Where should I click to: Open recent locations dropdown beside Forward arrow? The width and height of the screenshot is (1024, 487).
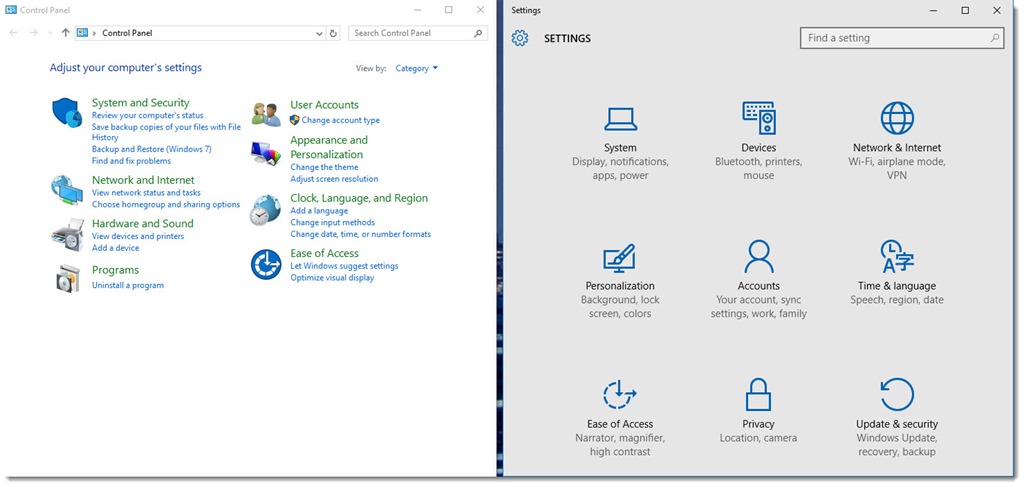click(50, 33)
